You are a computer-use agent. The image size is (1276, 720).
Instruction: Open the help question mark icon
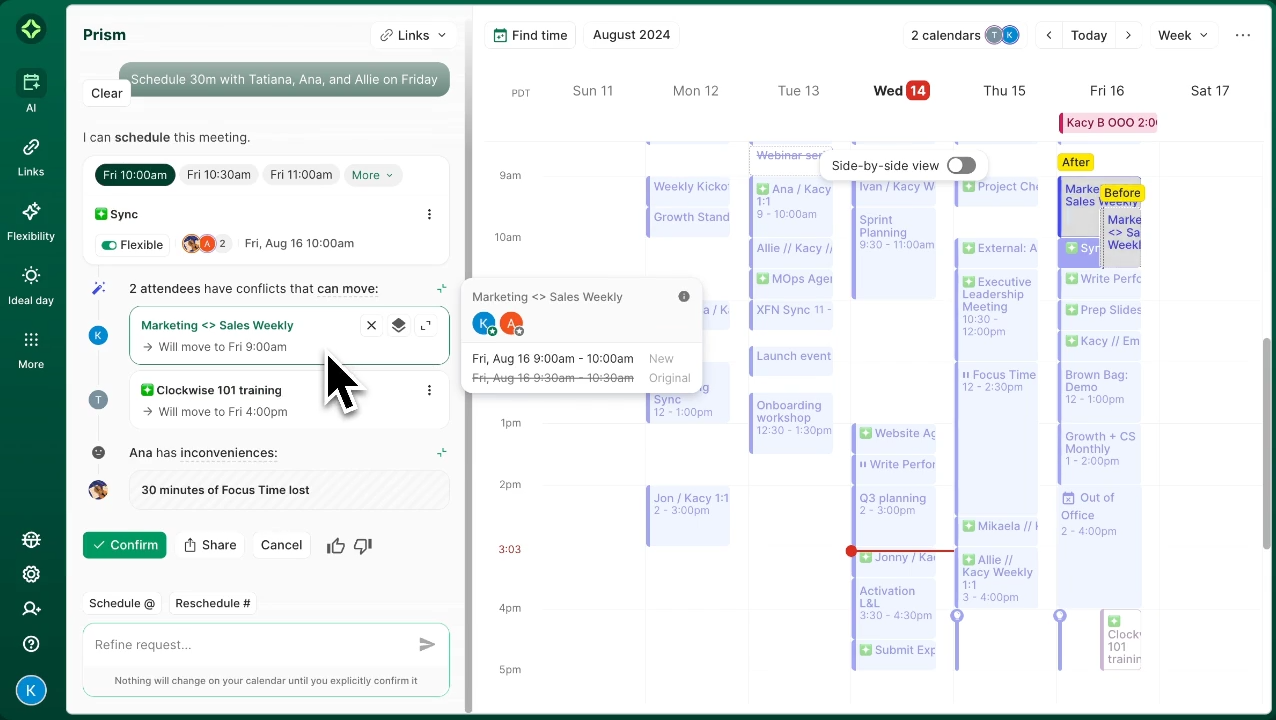[x=31, y=644]
